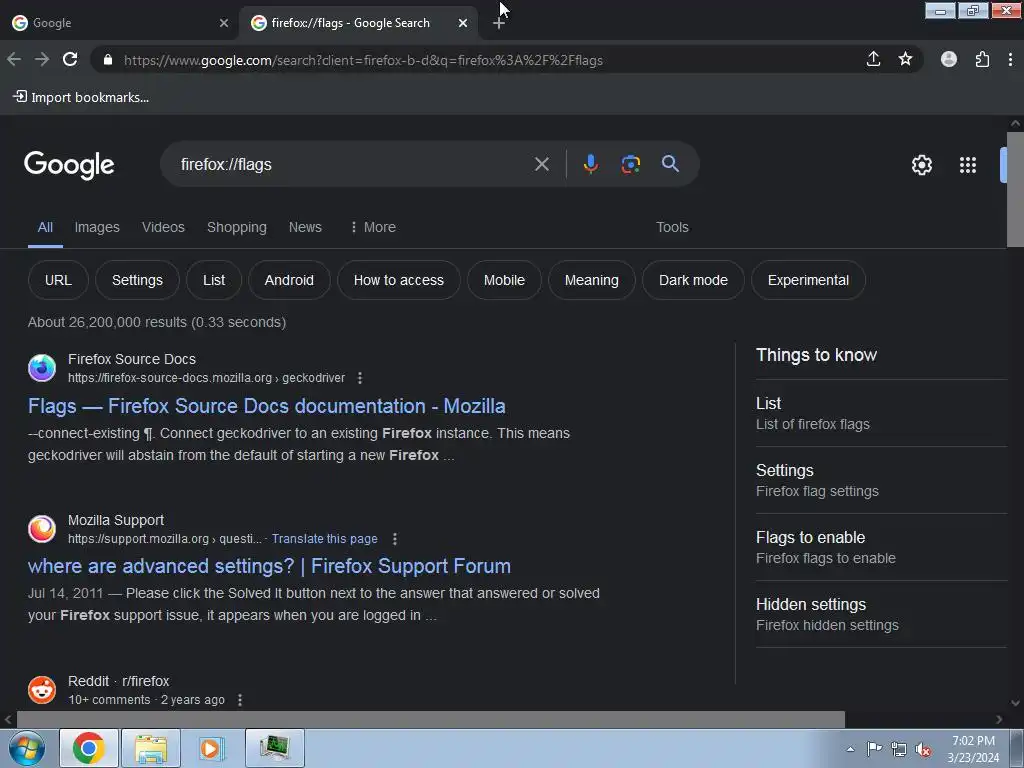
Task: Click inside the Google search field
Action: tap(353, 164)
